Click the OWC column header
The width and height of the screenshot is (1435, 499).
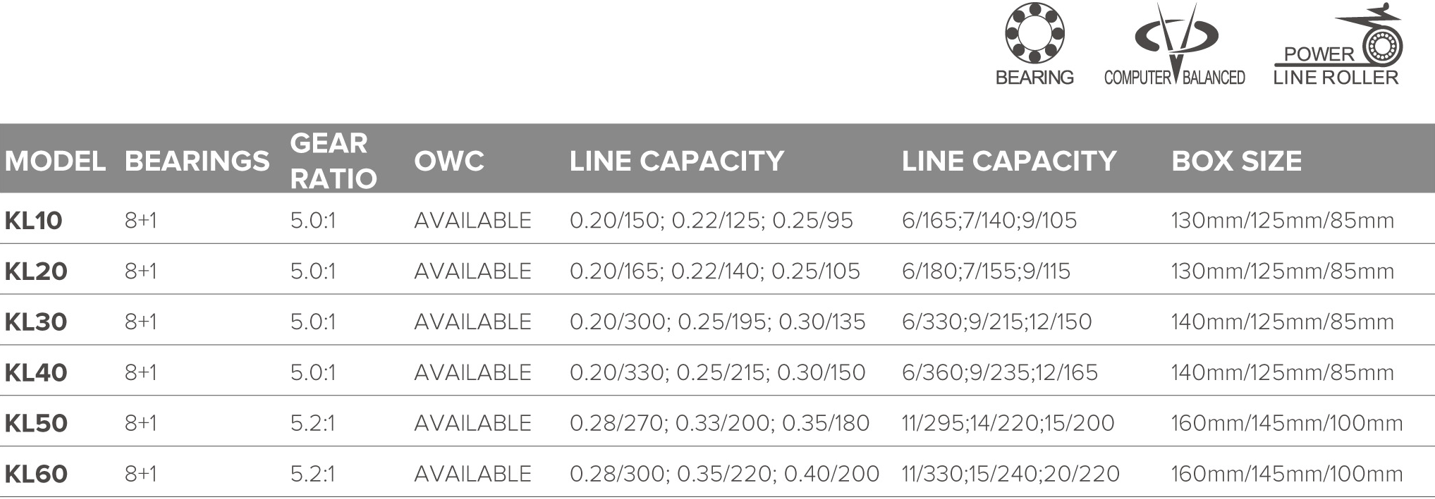[x=449, y=161]
